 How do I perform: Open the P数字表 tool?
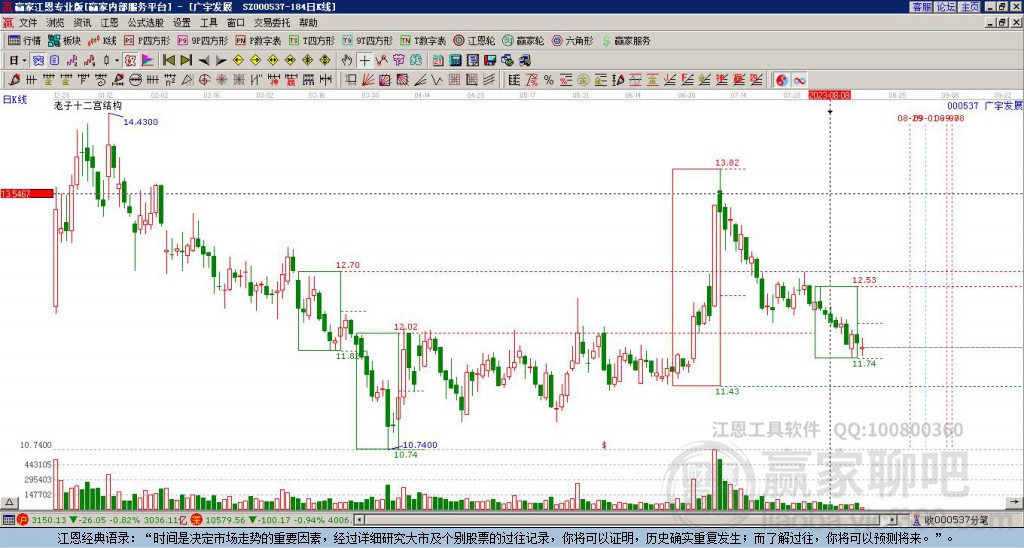pyautogui.click(x=258, y=40)
